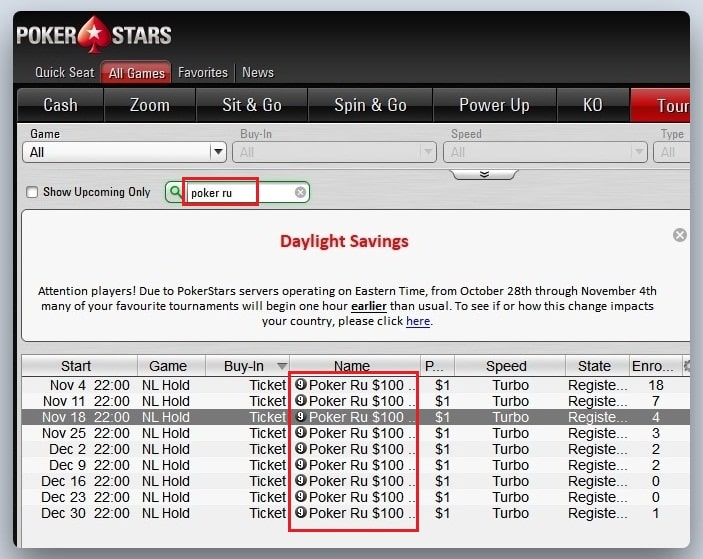
Task: Select the Dec 2 22:00 tournament row
Action: [x=356, y=449]
